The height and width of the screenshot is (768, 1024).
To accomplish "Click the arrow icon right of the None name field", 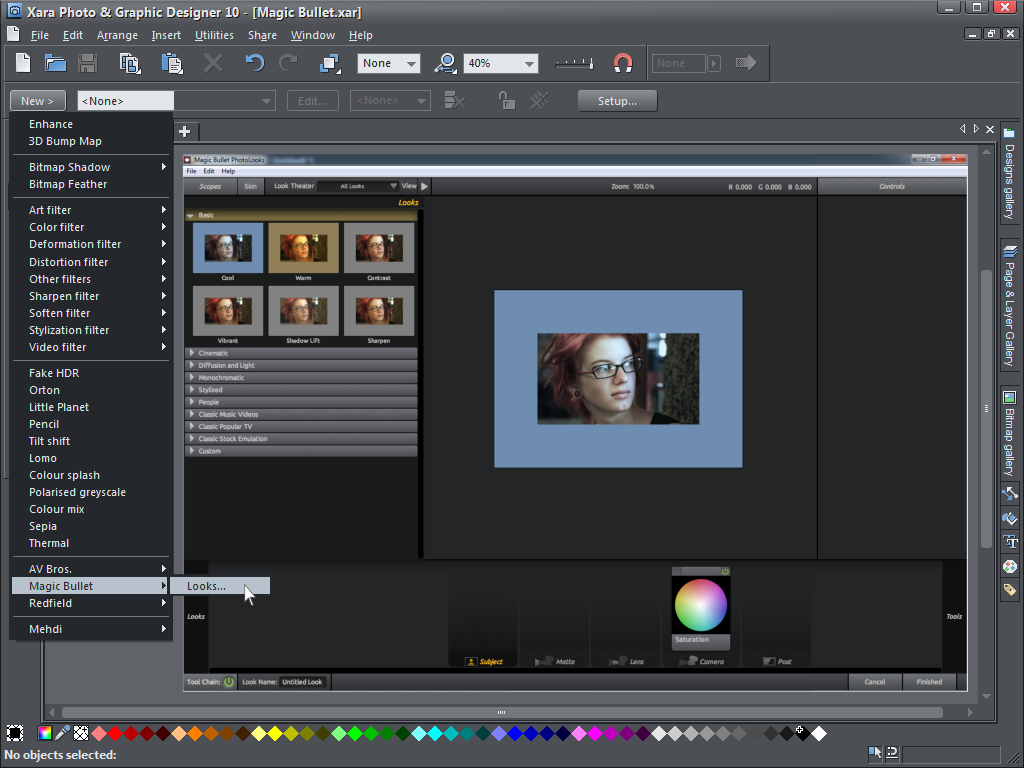I will (x=714, y=63).
